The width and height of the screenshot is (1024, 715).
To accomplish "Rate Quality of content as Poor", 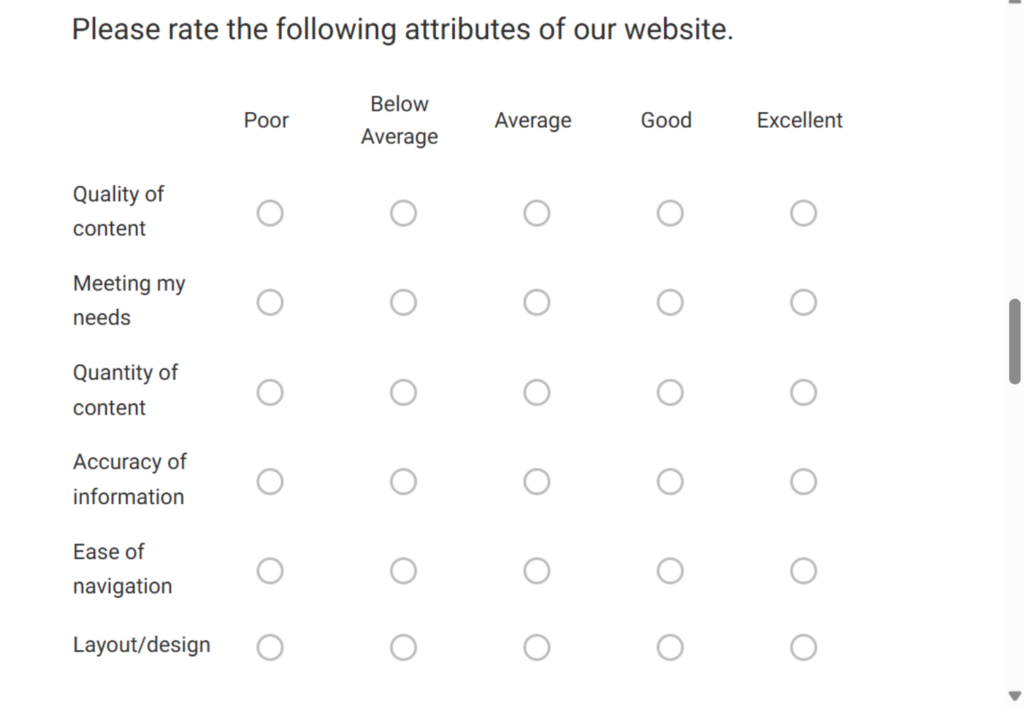I will coord(270,212).
